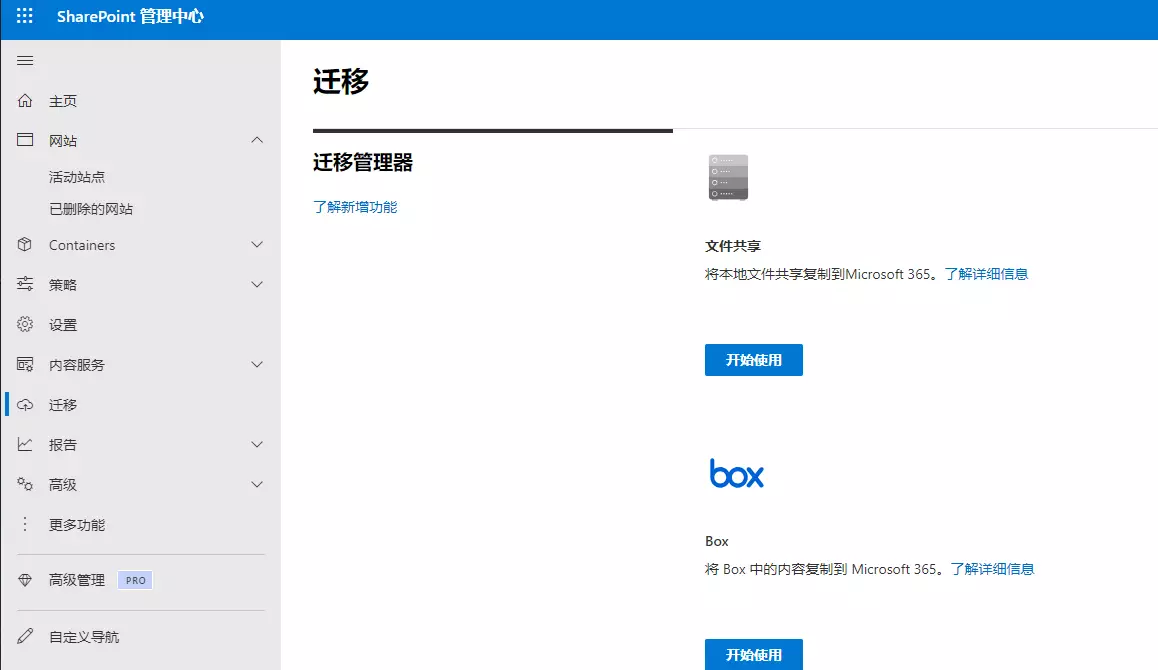Screen dimensions: 1158x670
Task: Click the PRO badge beside 高级管理
Action: click(x=135, y=580)
